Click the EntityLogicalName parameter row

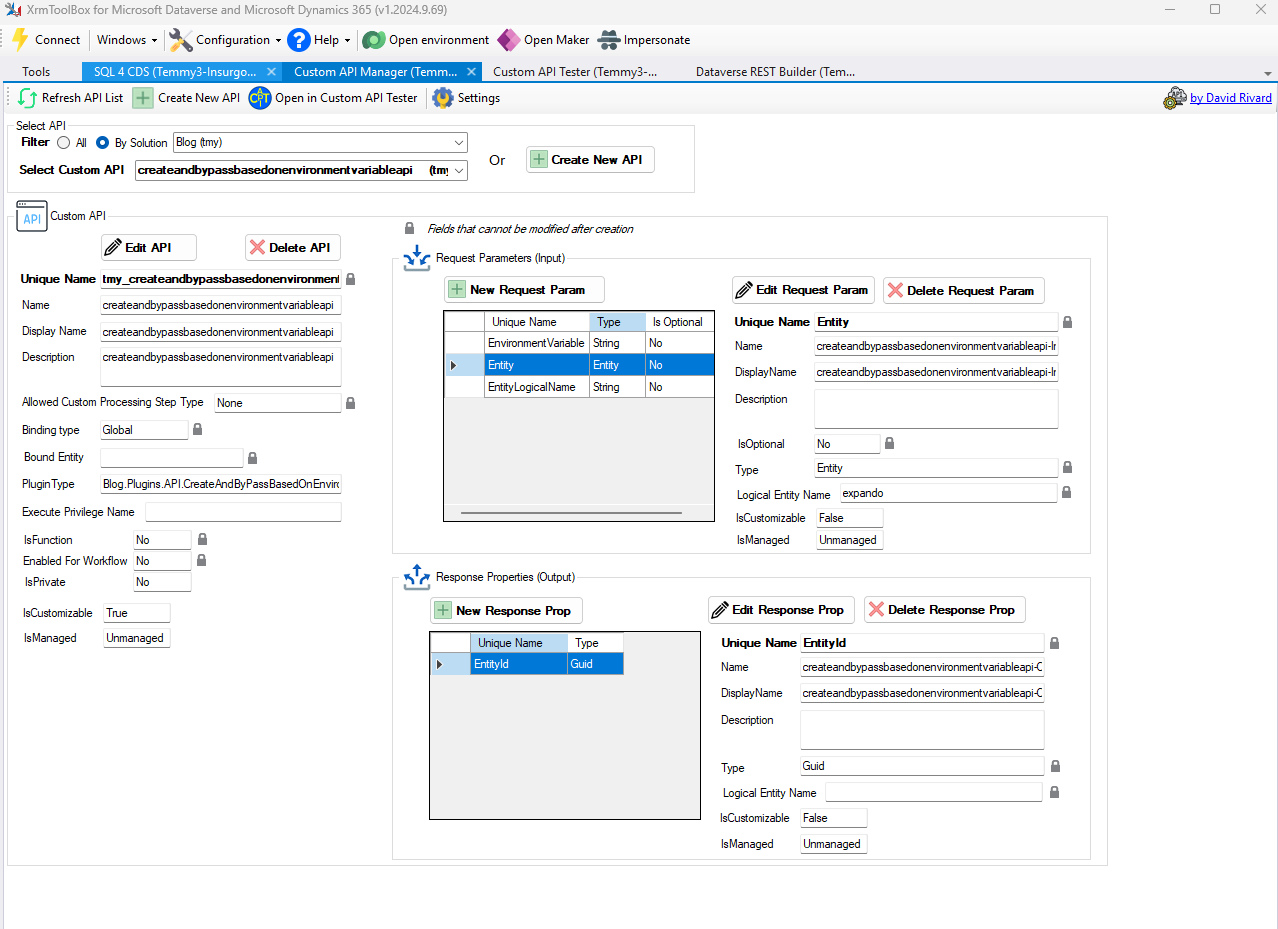579,387
